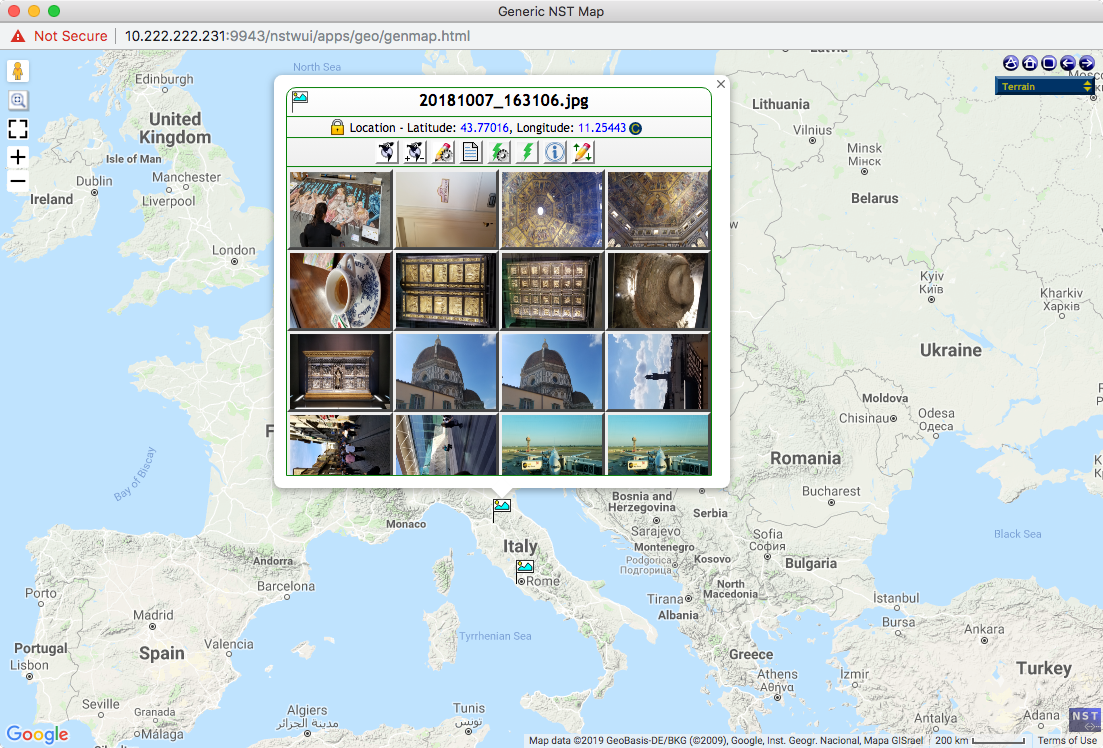The image size is (1103, 748).
Task: Click the photo flag marker near Florence
Action: (501, 509)
